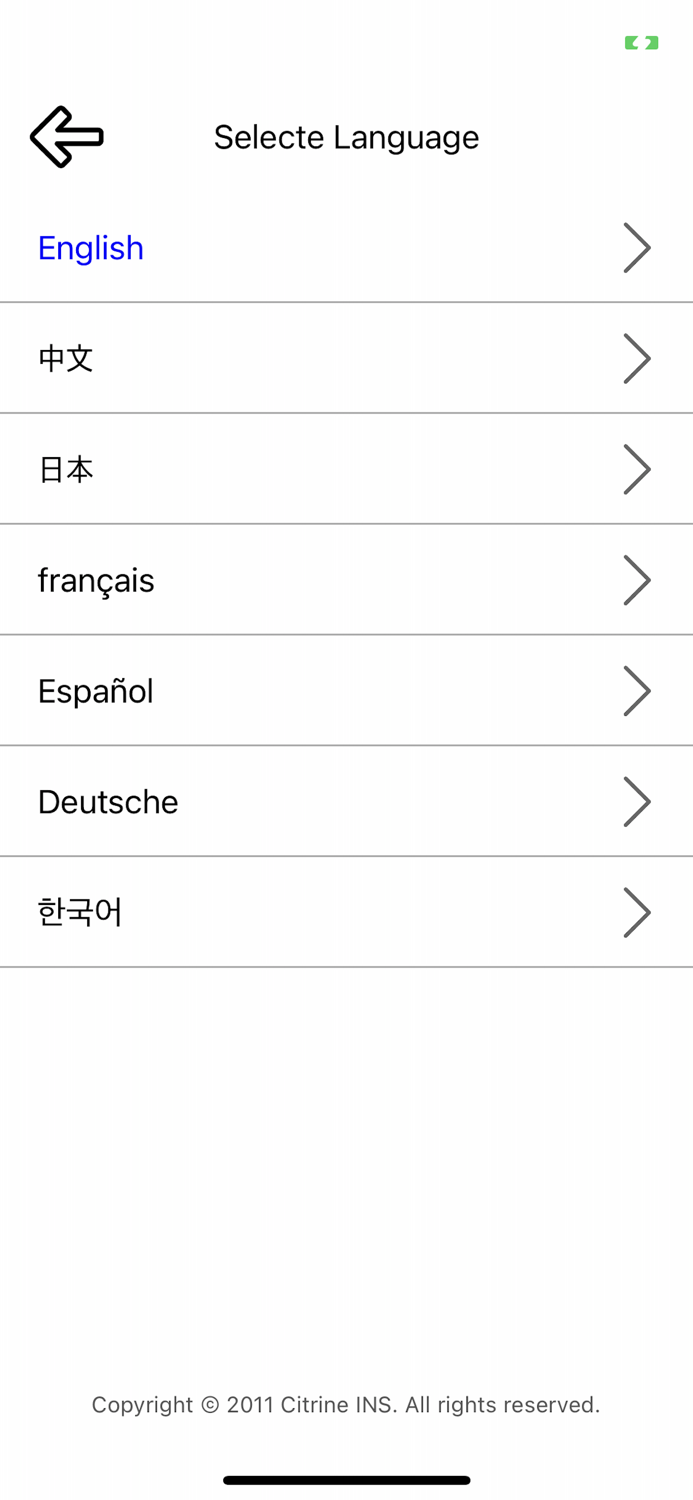Click the chevron next to English
This screenshot has width=693, height=1500.
point(637,247)
